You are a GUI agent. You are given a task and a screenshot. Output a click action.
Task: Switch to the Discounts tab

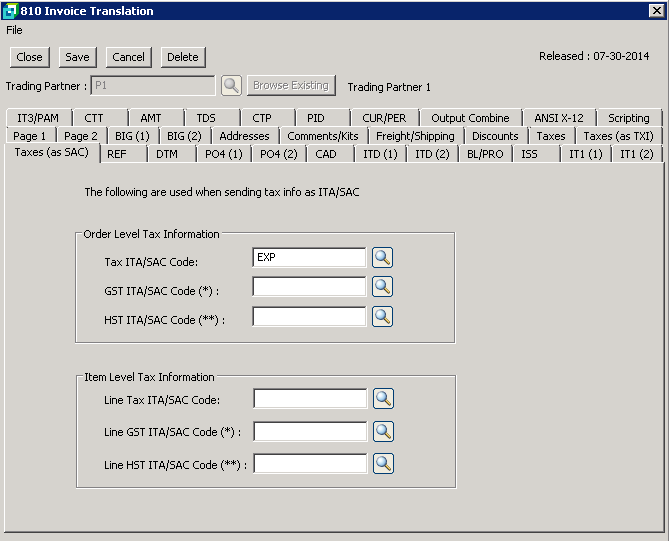(495, 136)
